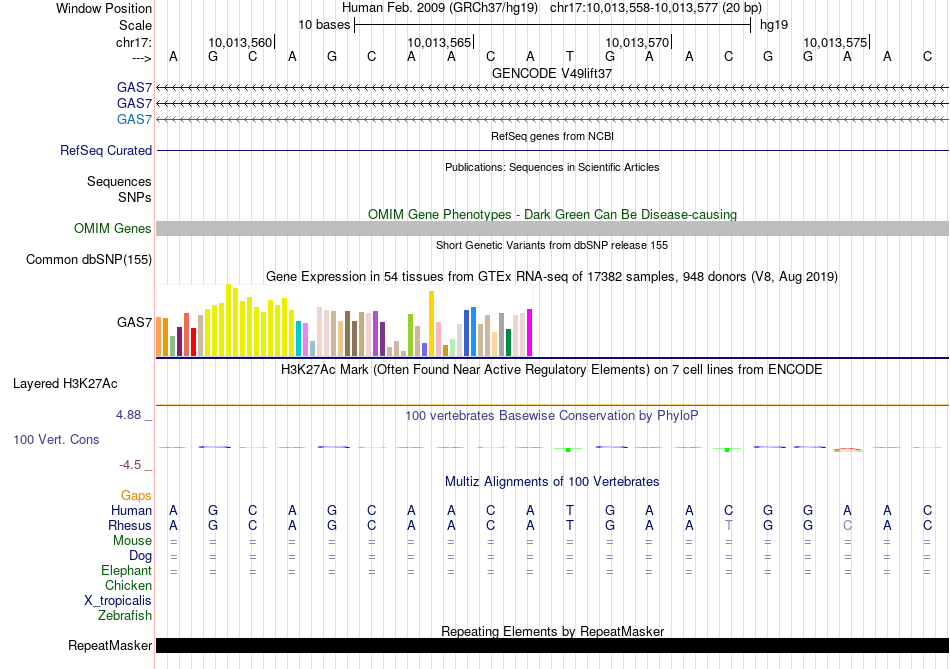Select the X_tropicalis species label

coord(118,601)
